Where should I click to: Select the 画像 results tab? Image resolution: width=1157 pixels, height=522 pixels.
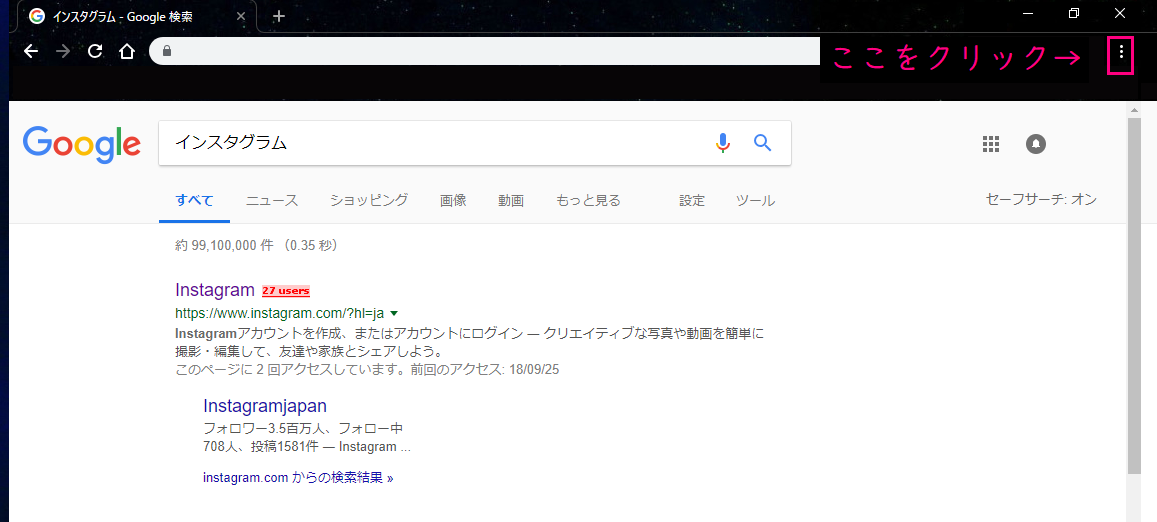coord(453,200)
